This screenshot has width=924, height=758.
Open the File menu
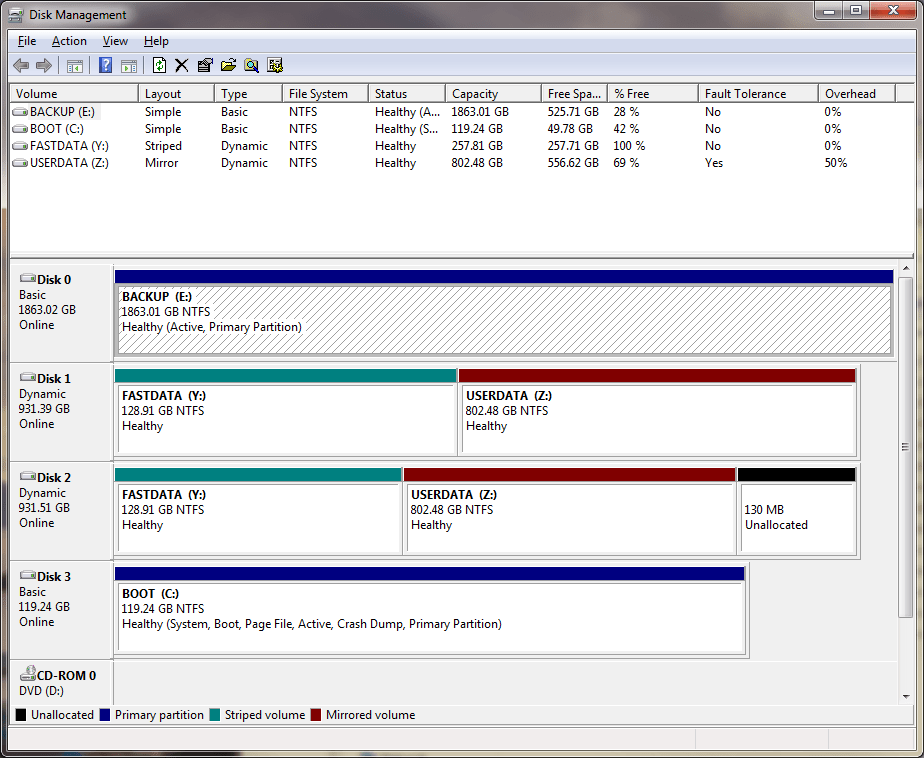26,41
